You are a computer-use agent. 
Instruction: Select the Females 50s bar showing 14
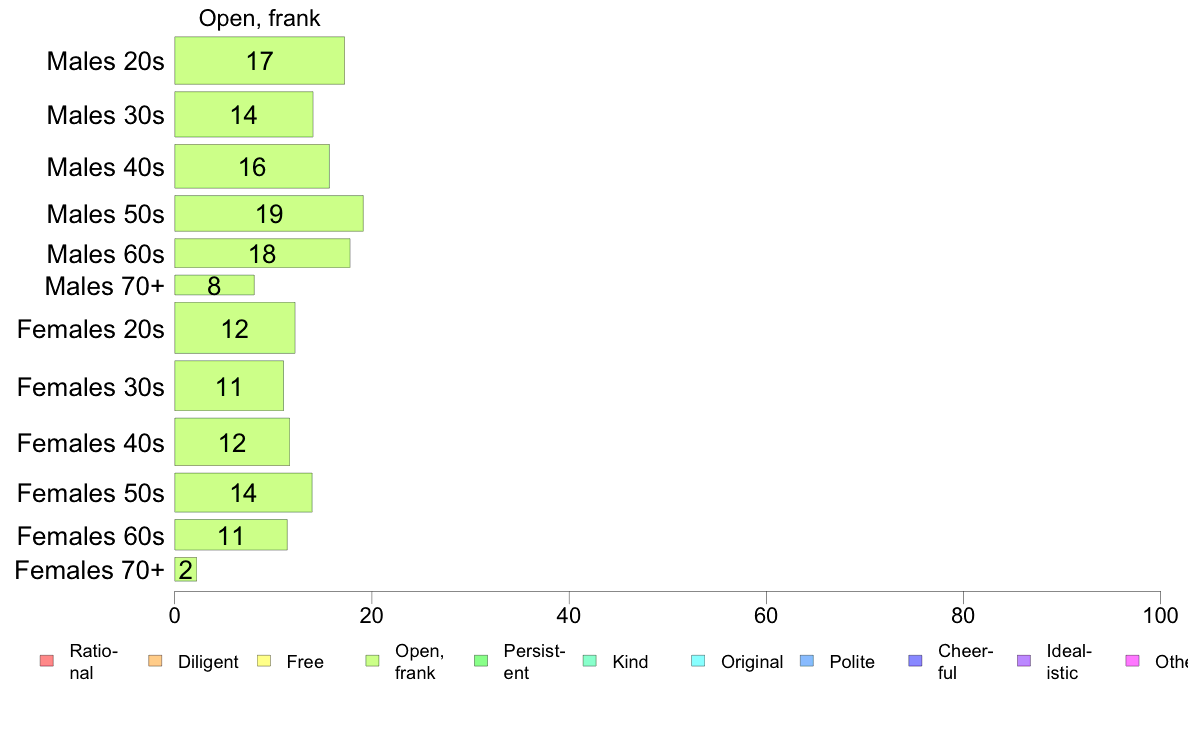click(243, 493)
